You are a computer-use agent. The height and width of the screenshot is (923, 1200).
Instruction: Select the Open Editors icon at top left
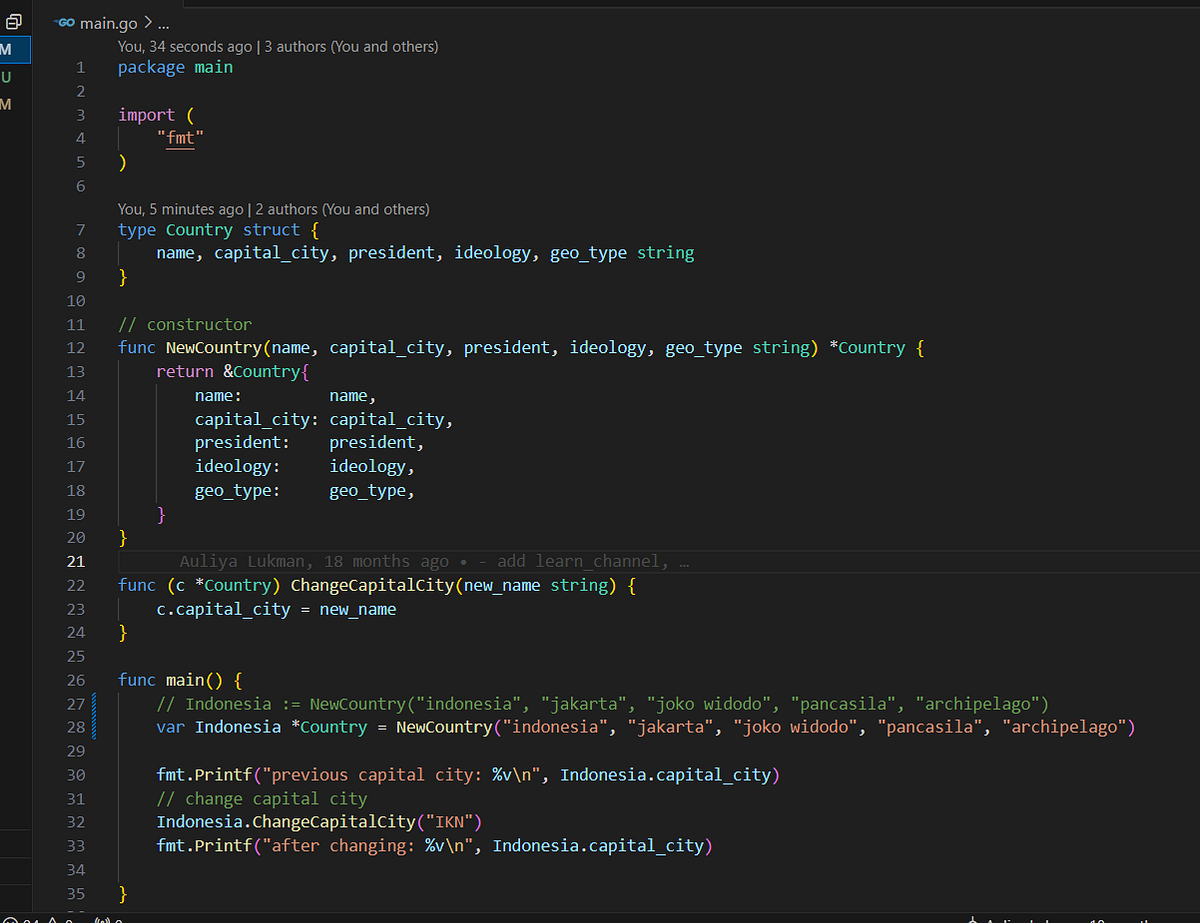point(14,21)
